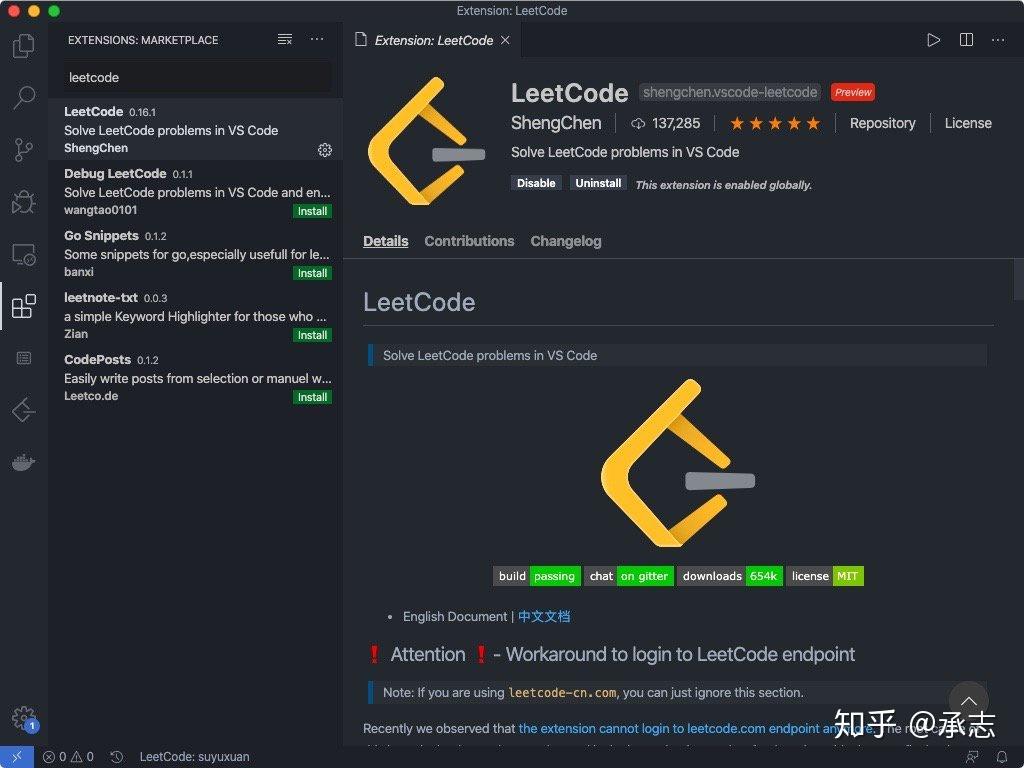
Task: Disable the LeetCode extension
Action: (x=536, y=183)
